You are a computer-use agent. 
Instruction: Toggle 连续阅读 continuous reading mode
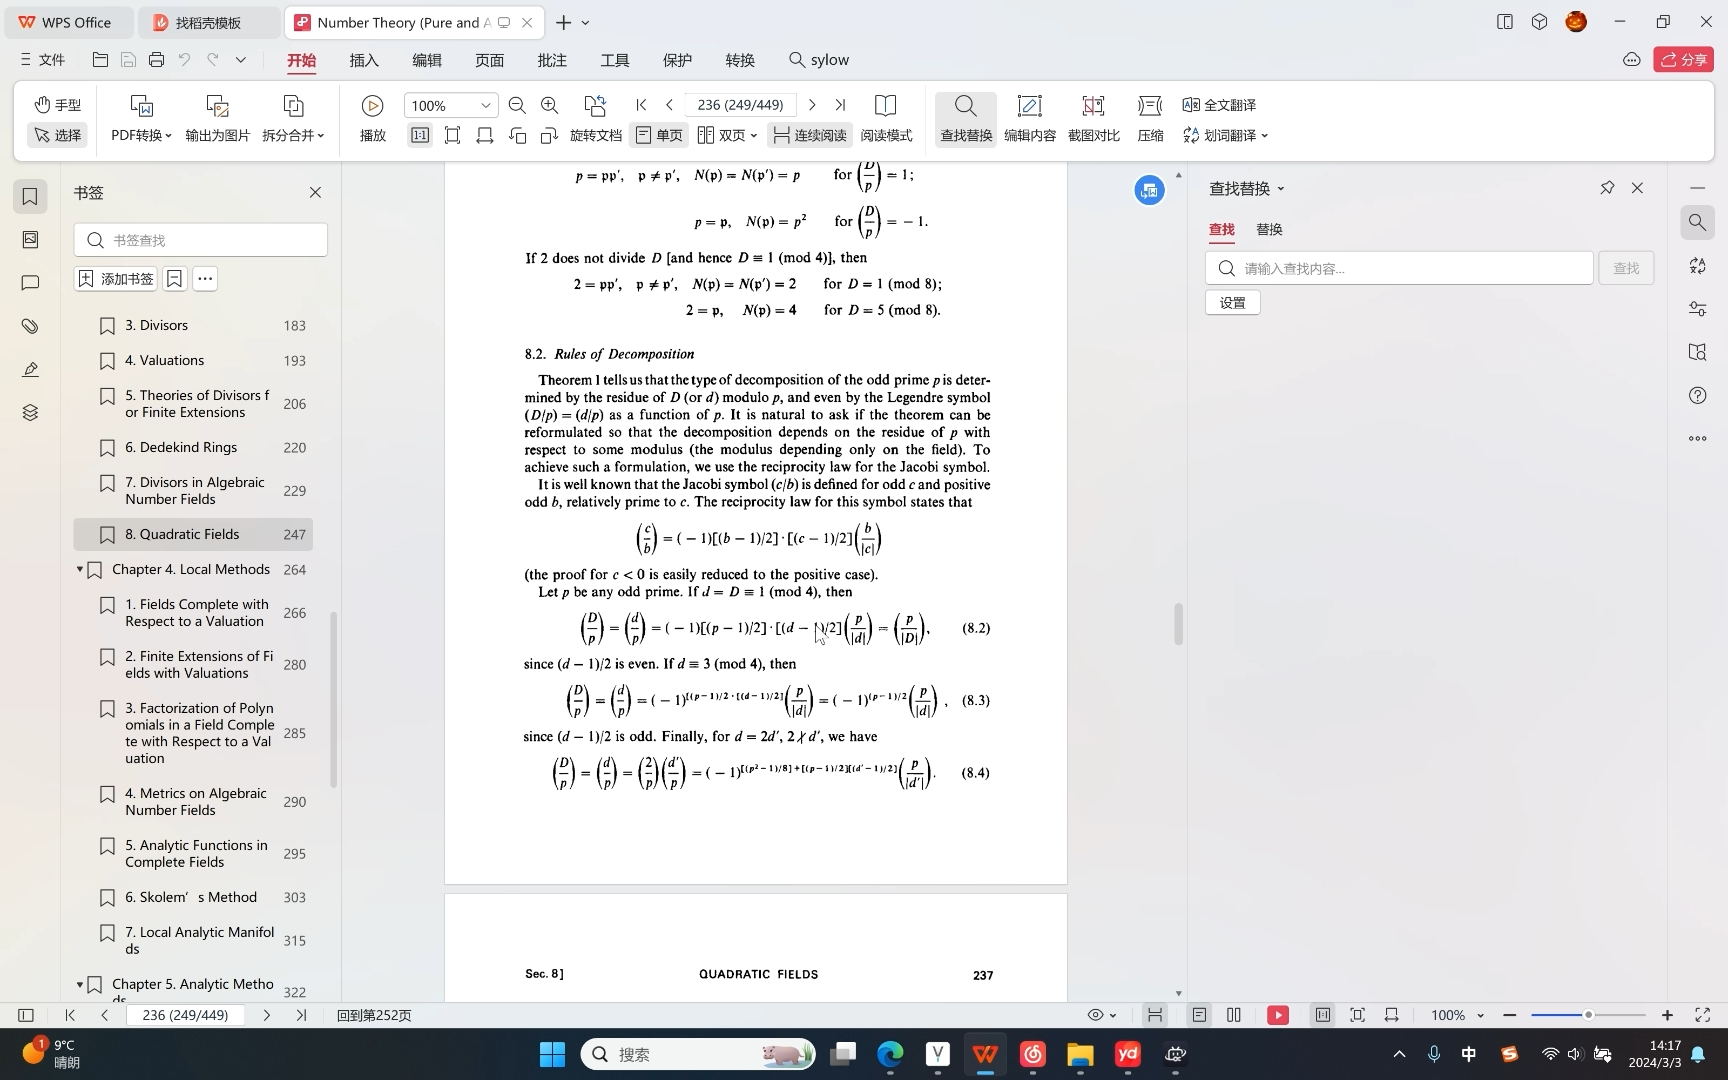[809, 135]
